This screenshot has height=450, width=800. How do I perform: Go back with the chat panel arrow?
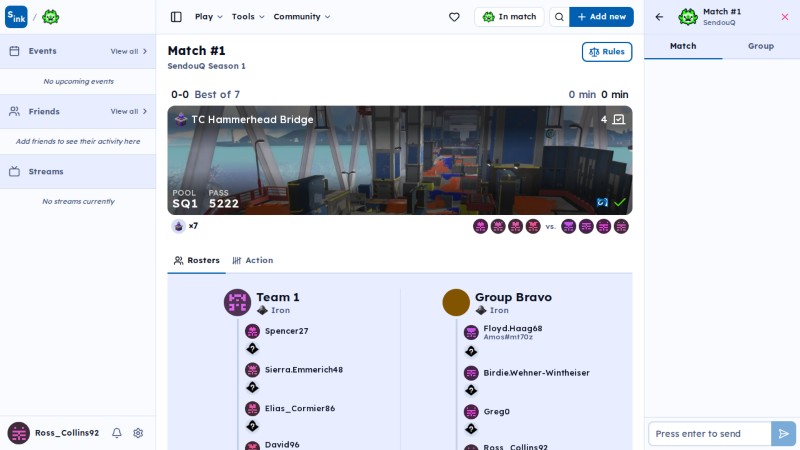tap(659, 17)
